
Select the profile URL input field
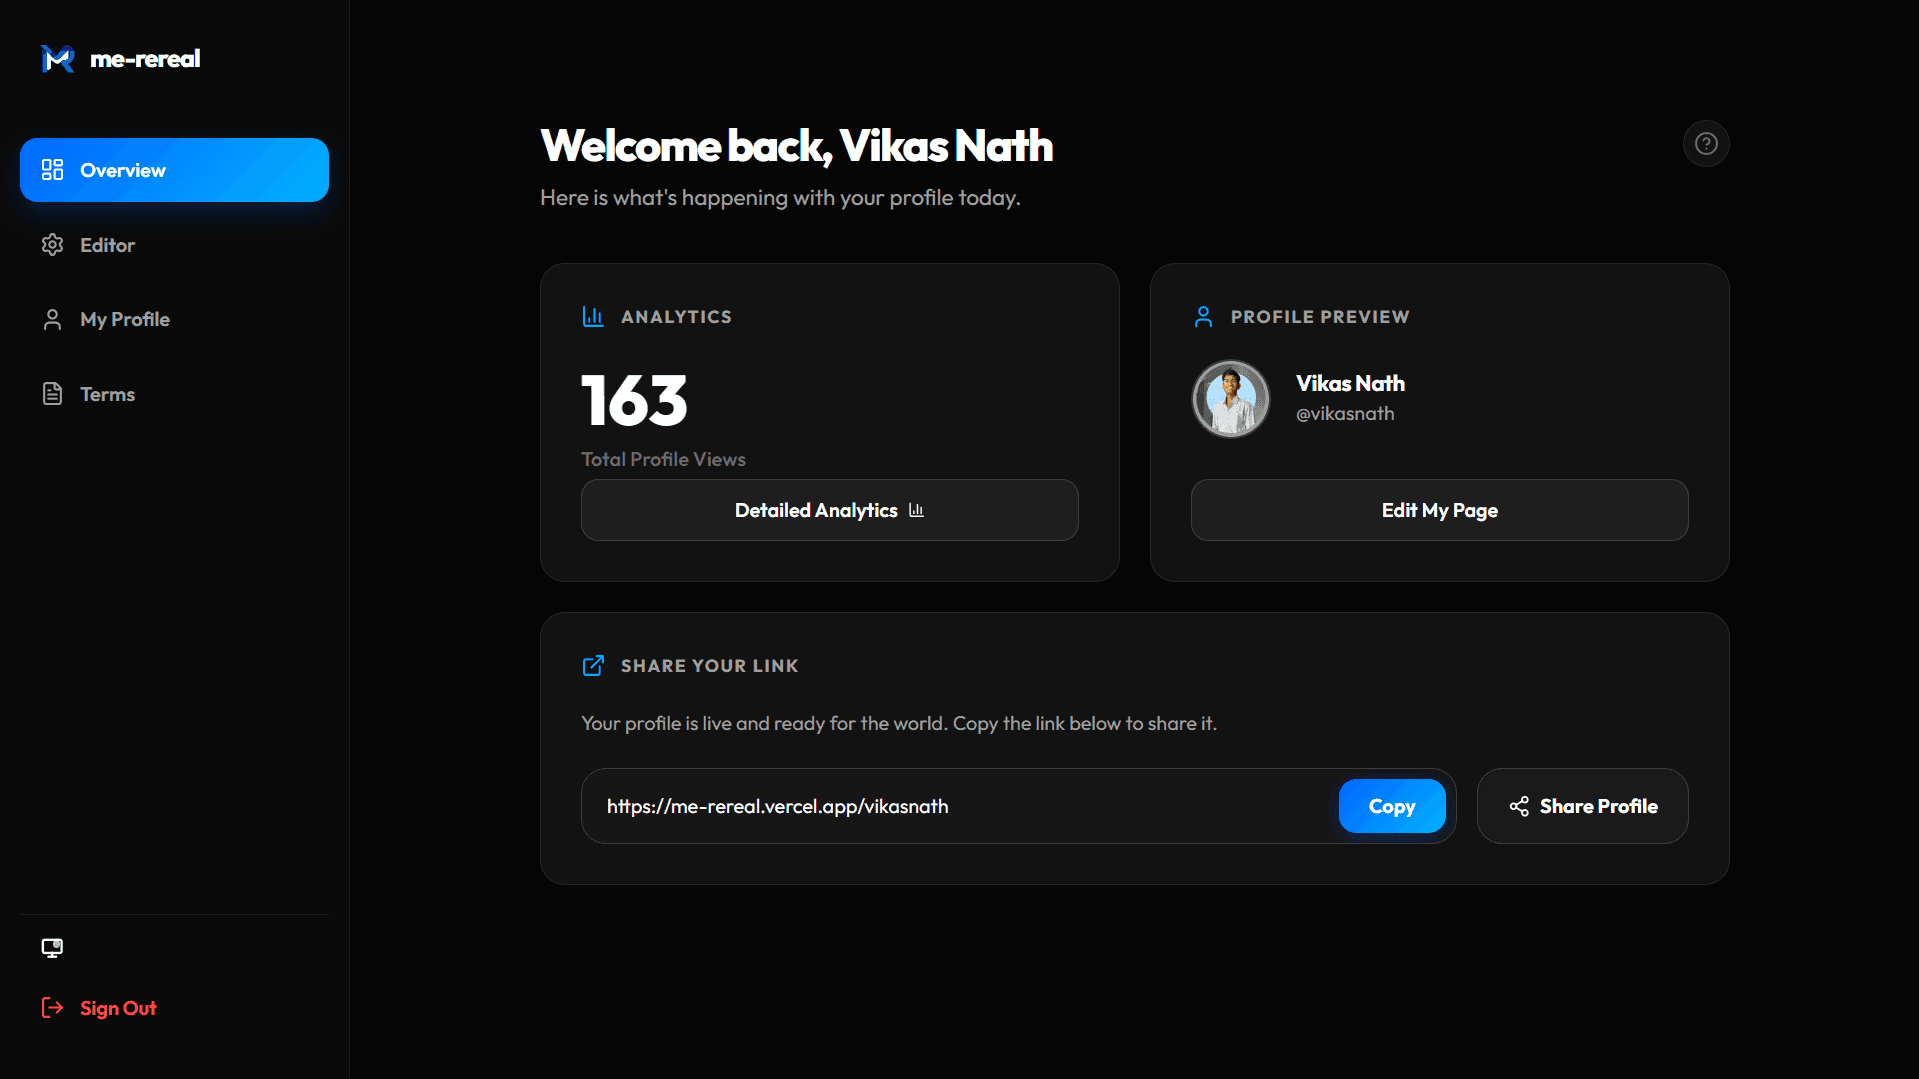click(950, 806)
